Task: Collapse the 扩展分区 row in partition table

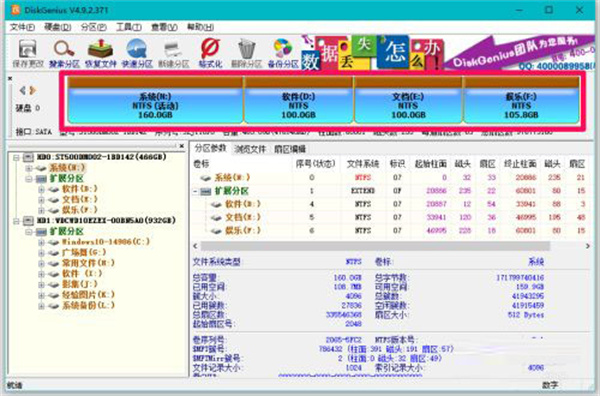Action: [196, 191]
